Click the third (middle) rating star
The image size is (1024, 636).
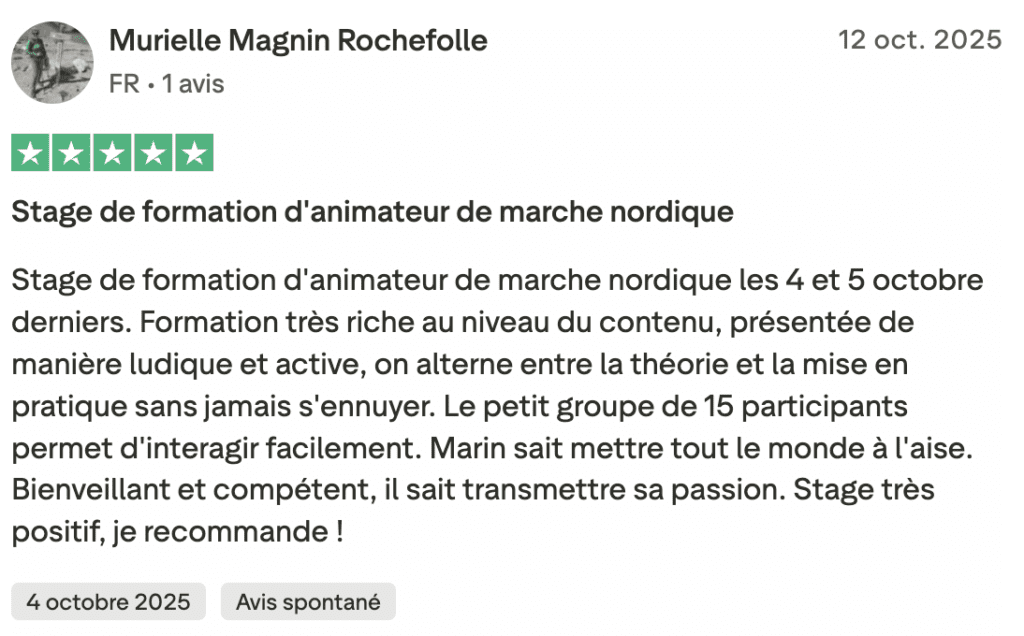coord(112,153)
